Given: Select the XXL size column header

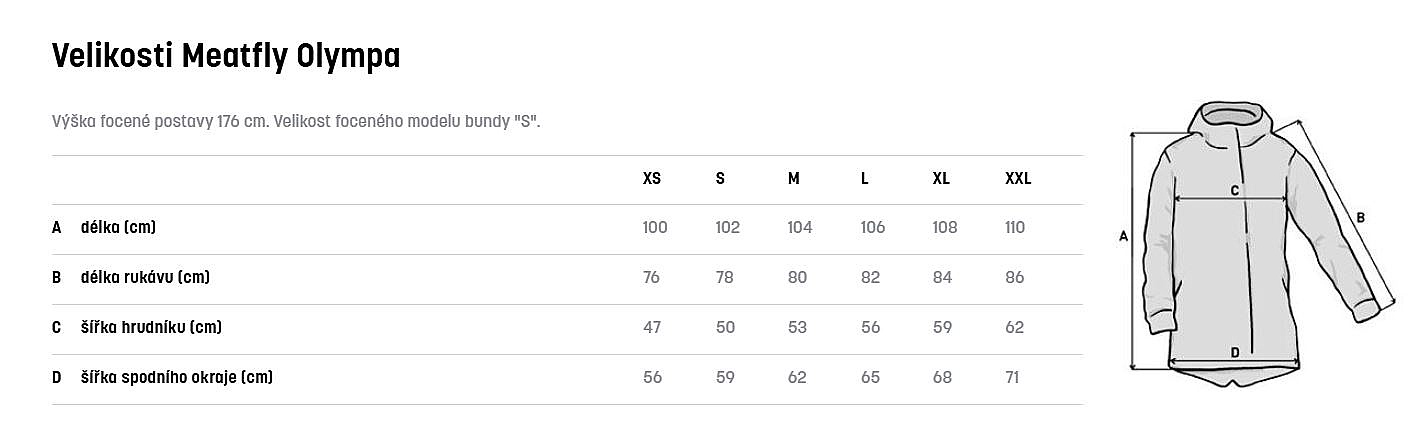Looking at the screenshot, I should pos(1017,179).
